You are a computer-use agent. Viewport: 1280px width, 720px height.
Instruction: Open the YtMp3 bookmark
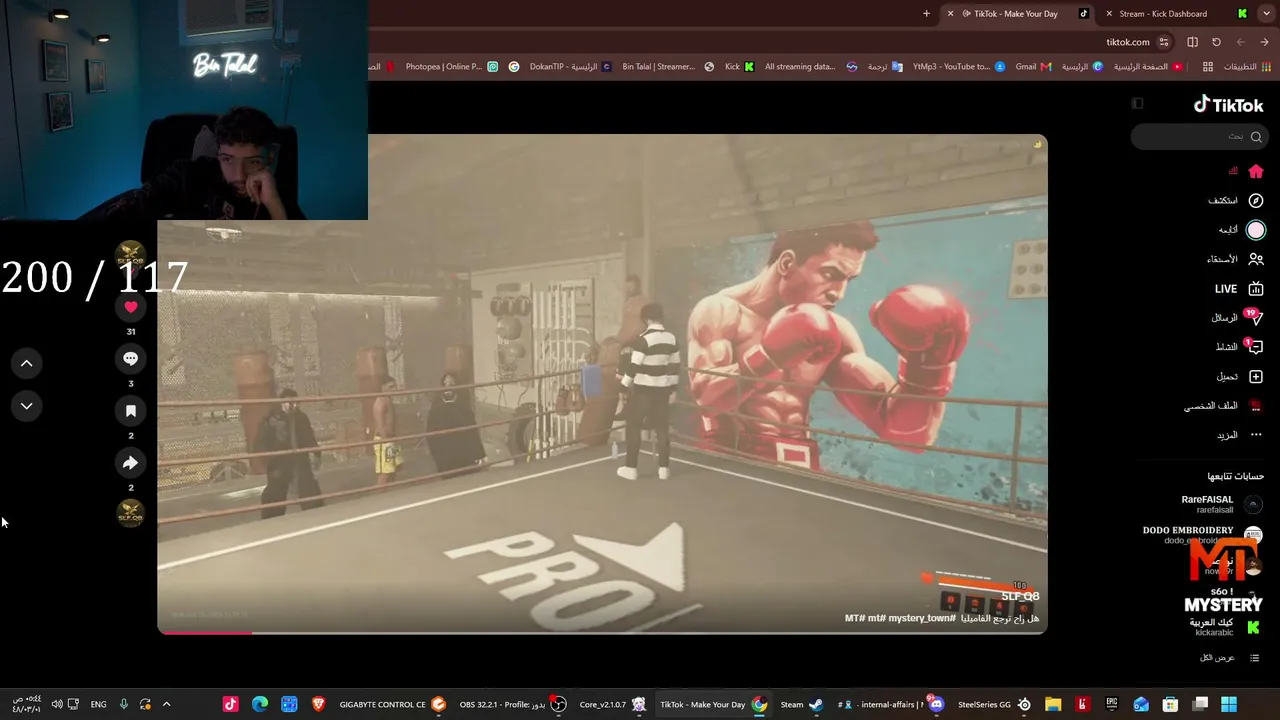point(959,67)
